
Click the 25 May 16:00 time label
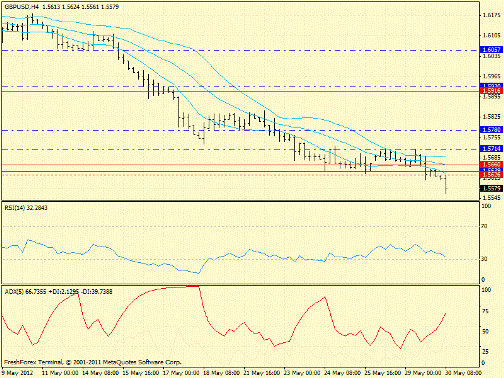click(383, 373)
